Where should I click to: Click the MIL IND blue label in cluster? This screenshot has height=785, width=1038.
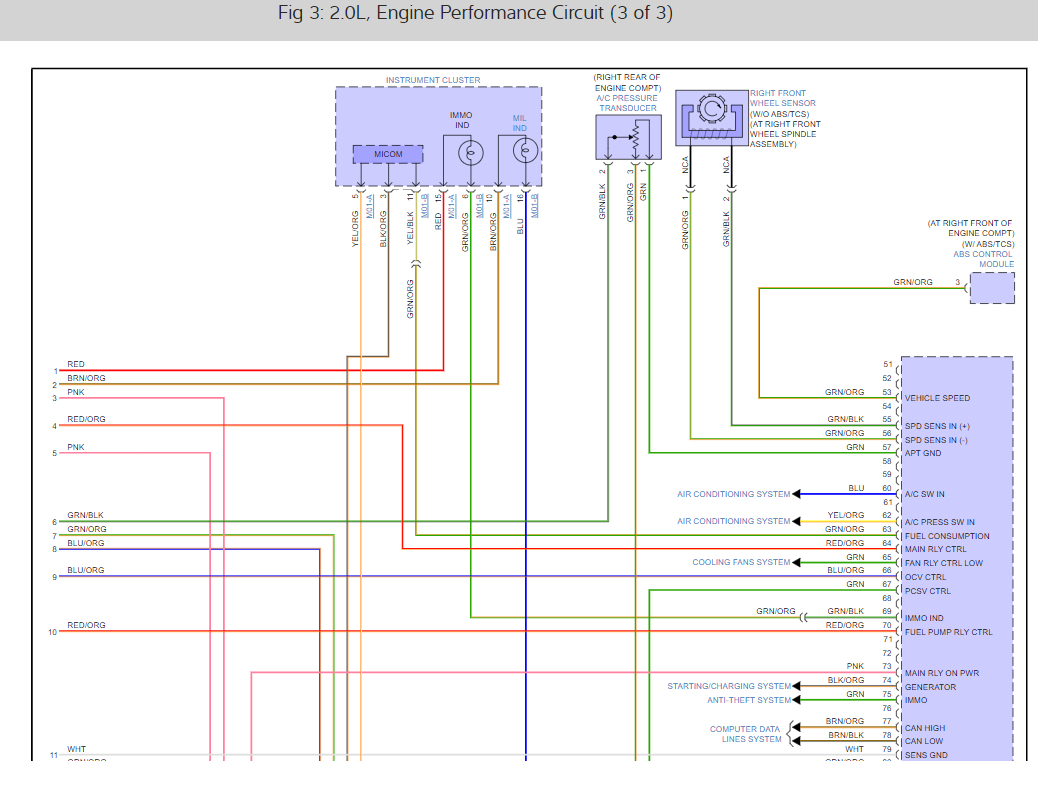click(520, 123)
